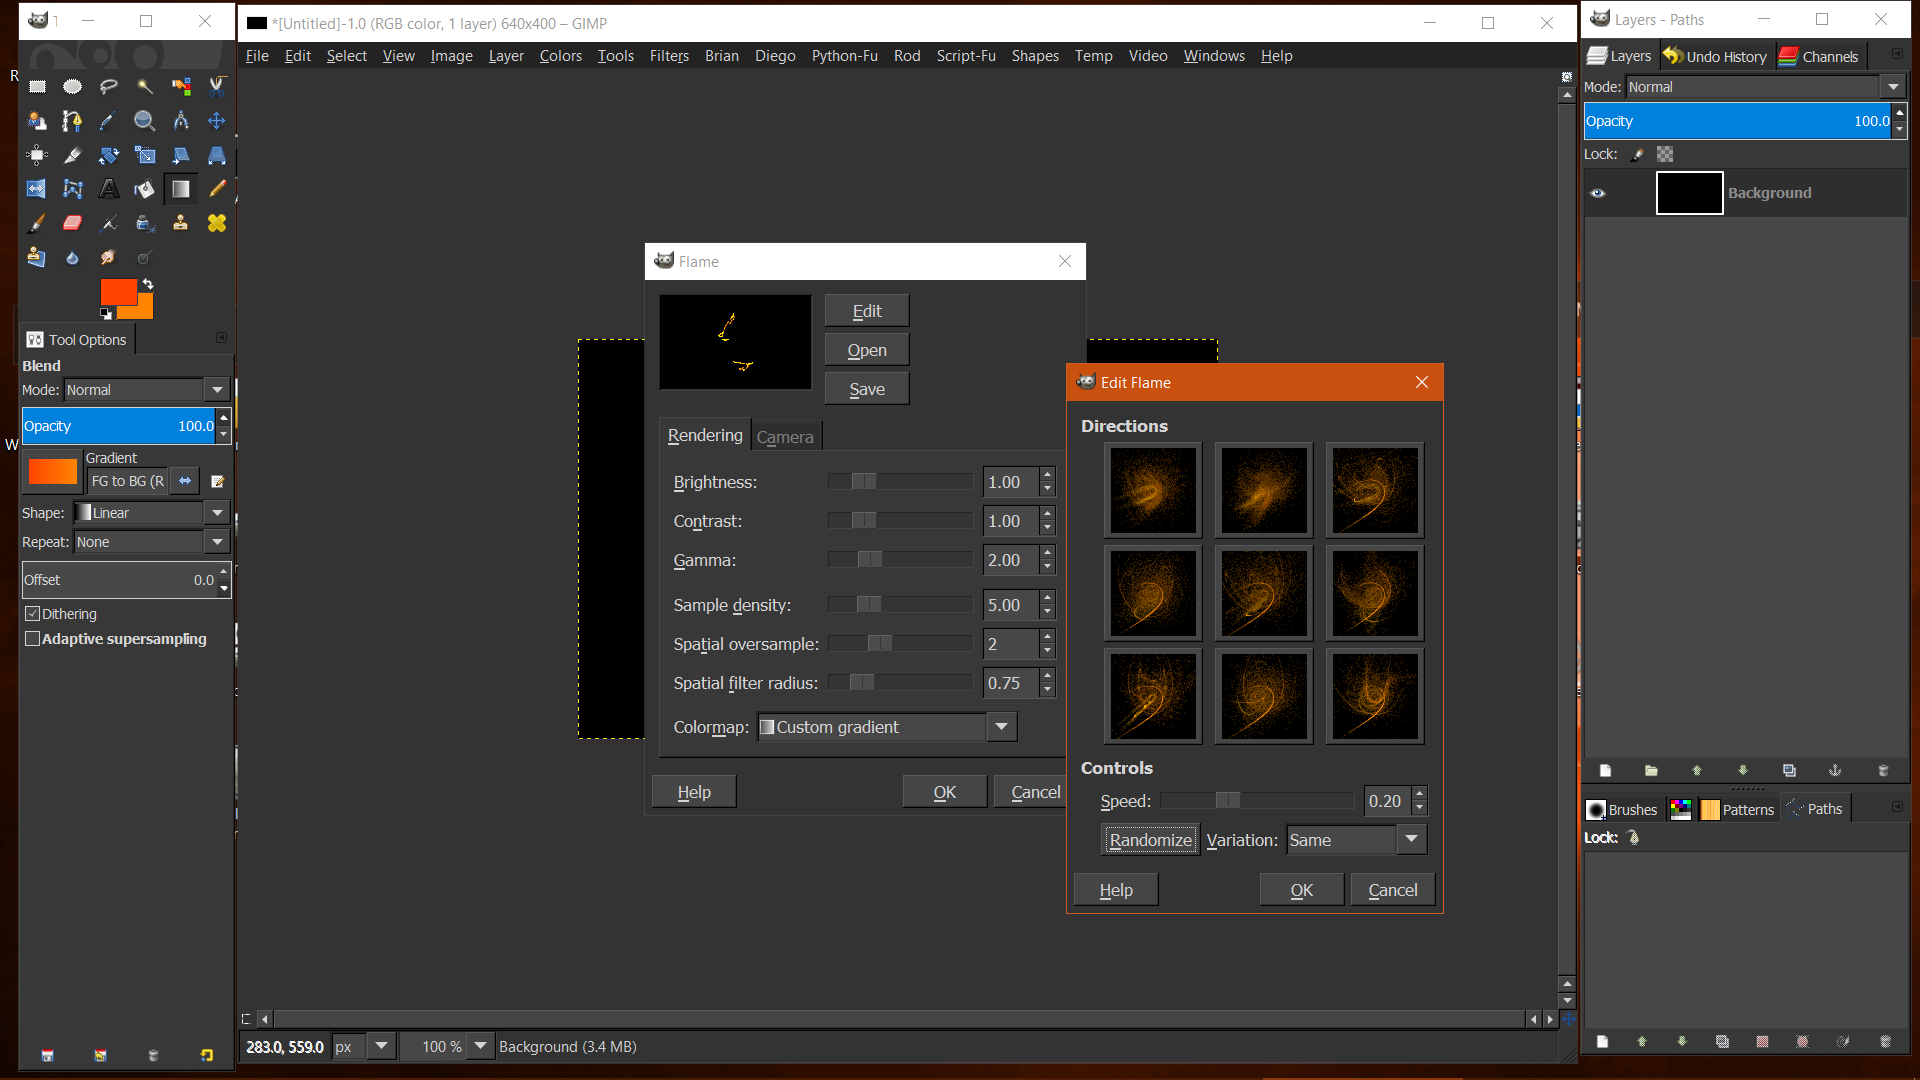Select the Text tool
Screen dimensions: 1920x1080
[109, 189]
